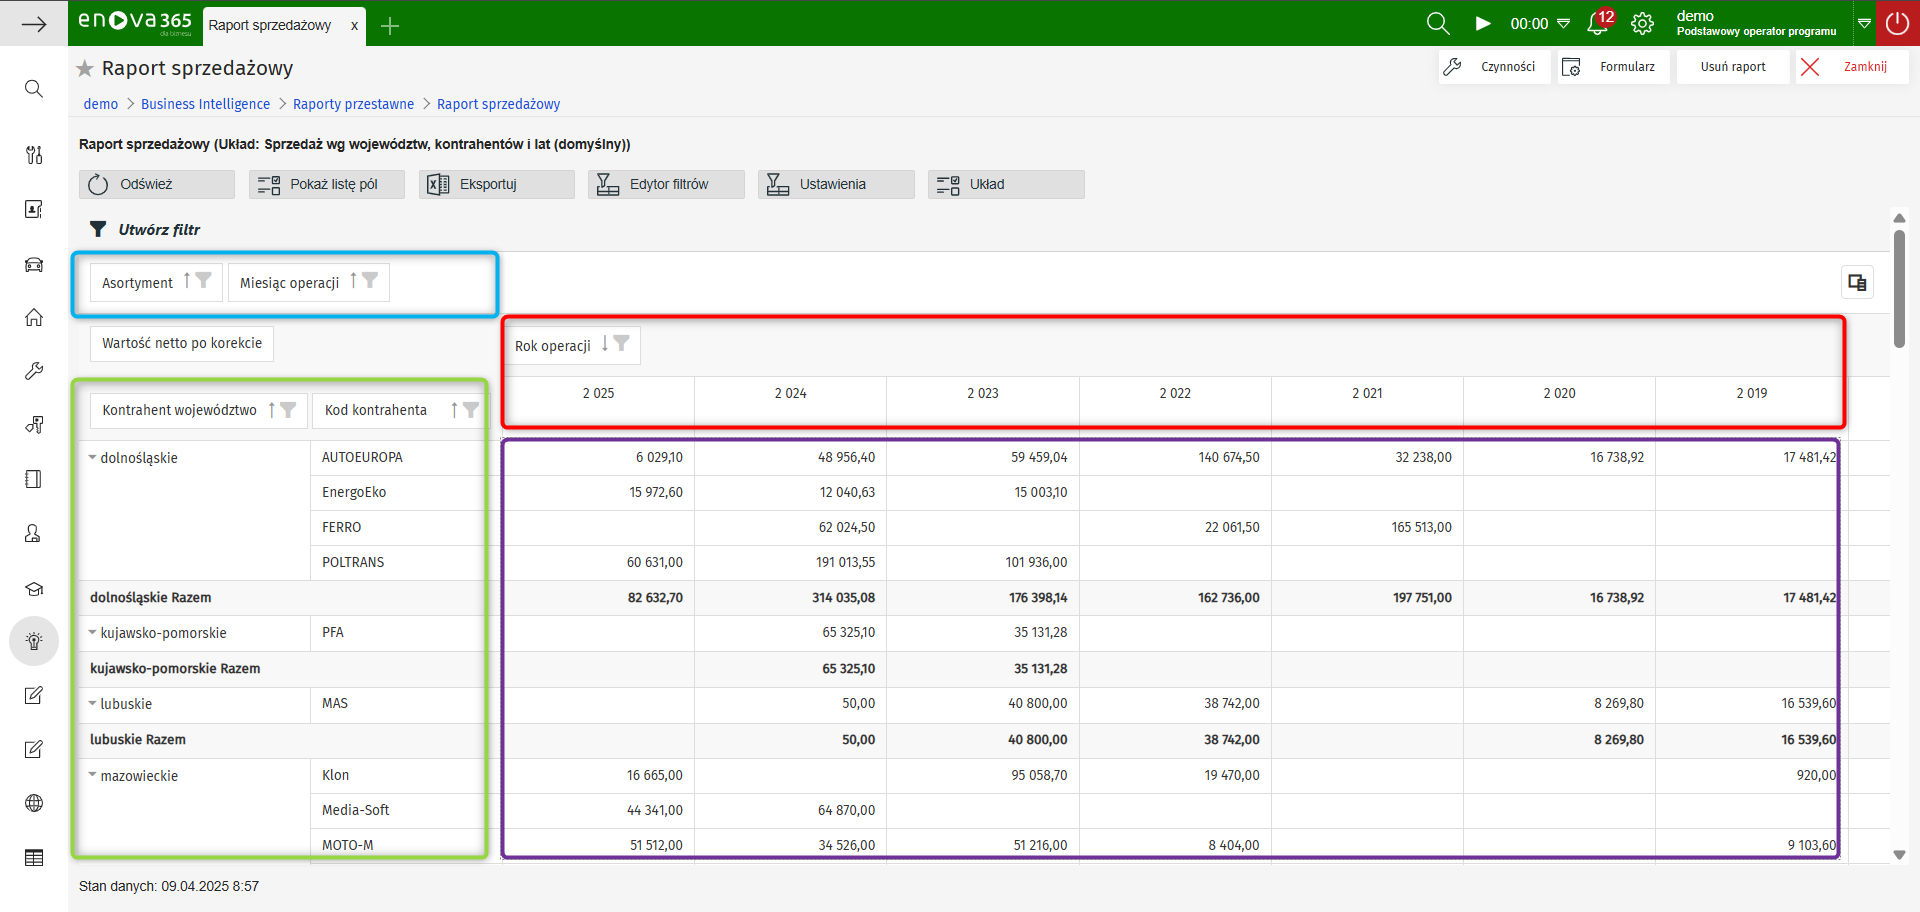
Task: Toggle filter on Rok operacji field
Action: 622,344
